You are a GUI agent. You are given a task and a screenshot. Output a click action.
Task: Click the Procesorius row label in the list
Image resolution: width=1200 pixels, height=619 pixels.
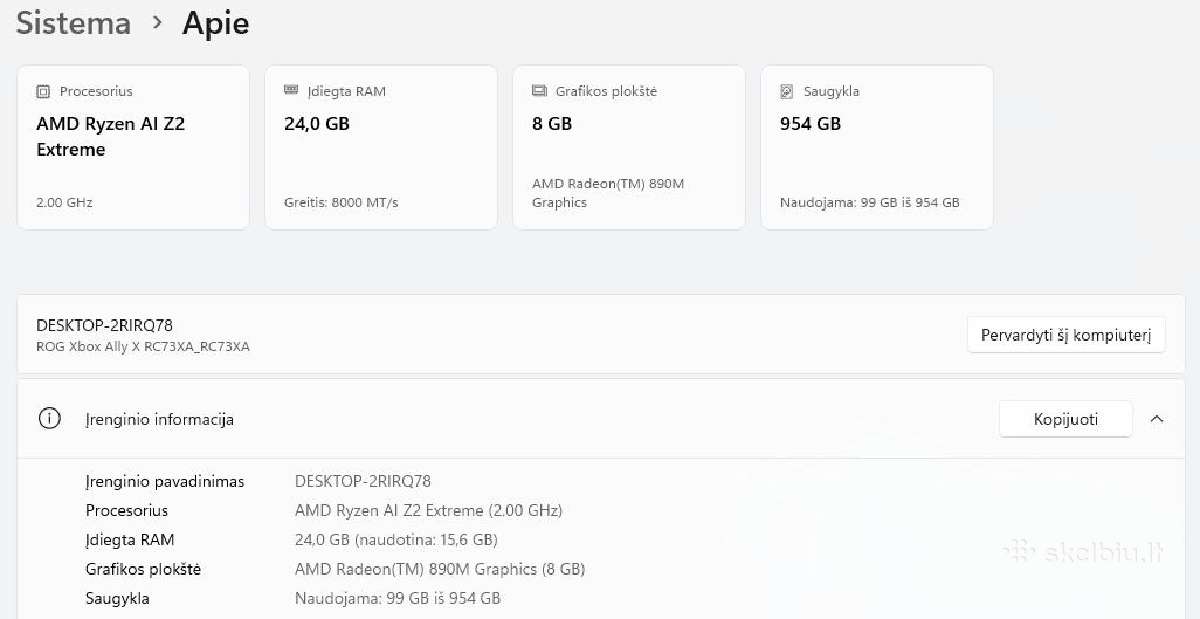pos(127,510)
